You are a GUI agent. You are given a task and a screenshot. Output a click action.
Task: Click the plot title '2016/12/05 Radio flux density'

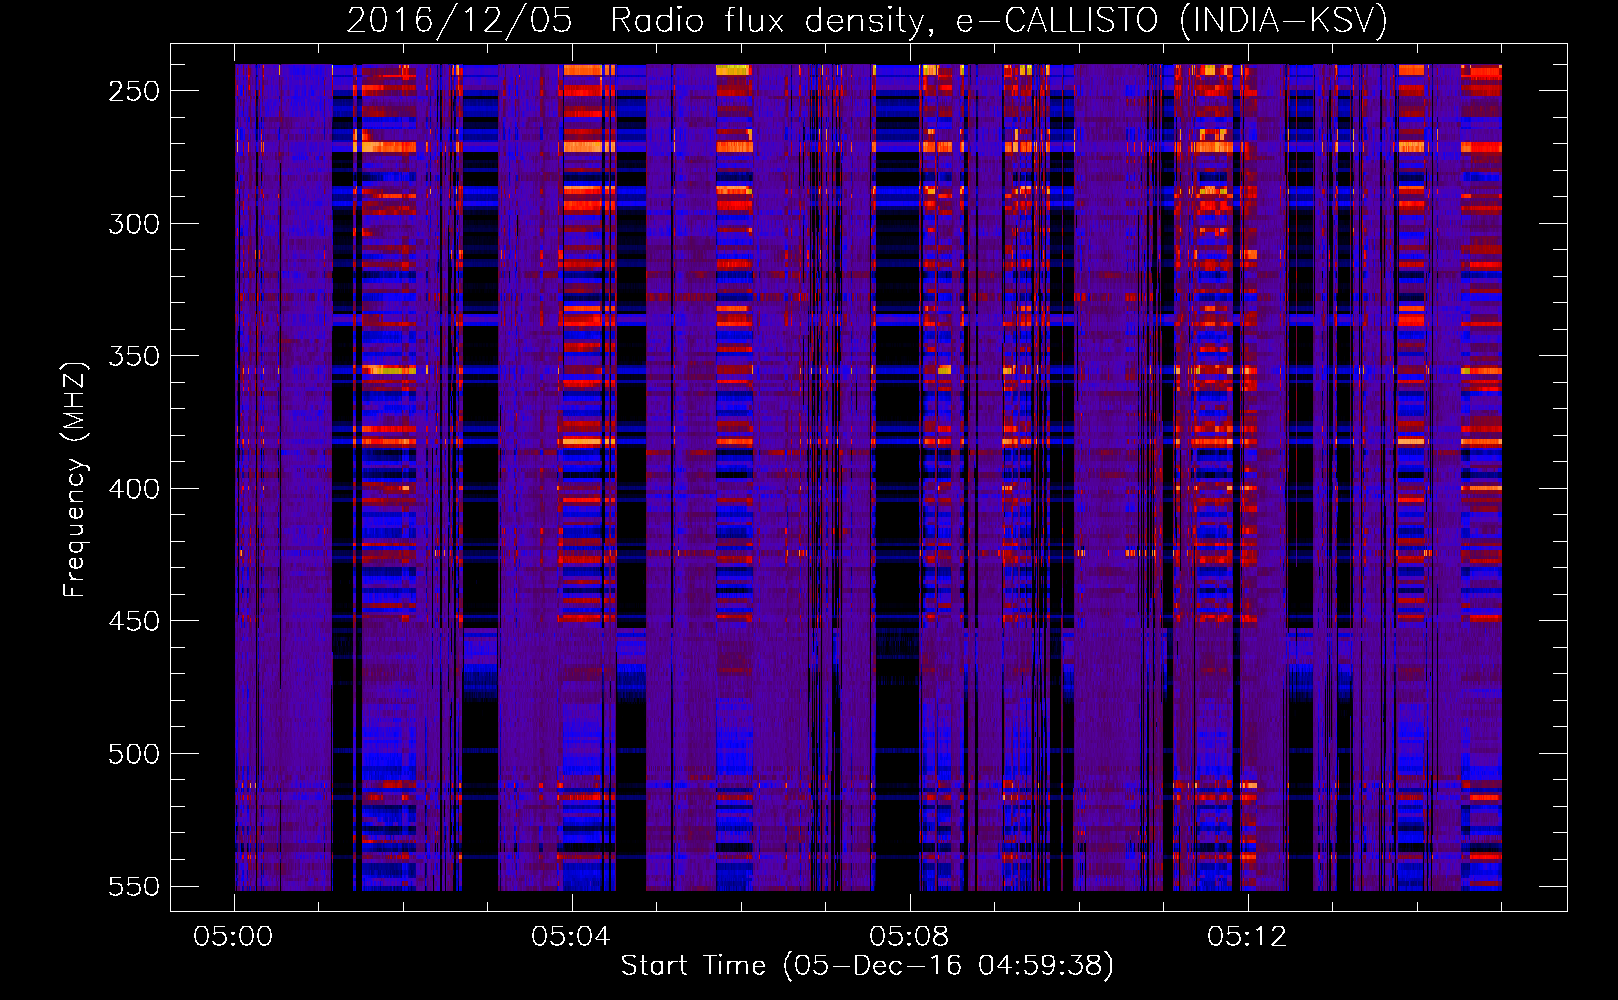(x=867, y=21)
